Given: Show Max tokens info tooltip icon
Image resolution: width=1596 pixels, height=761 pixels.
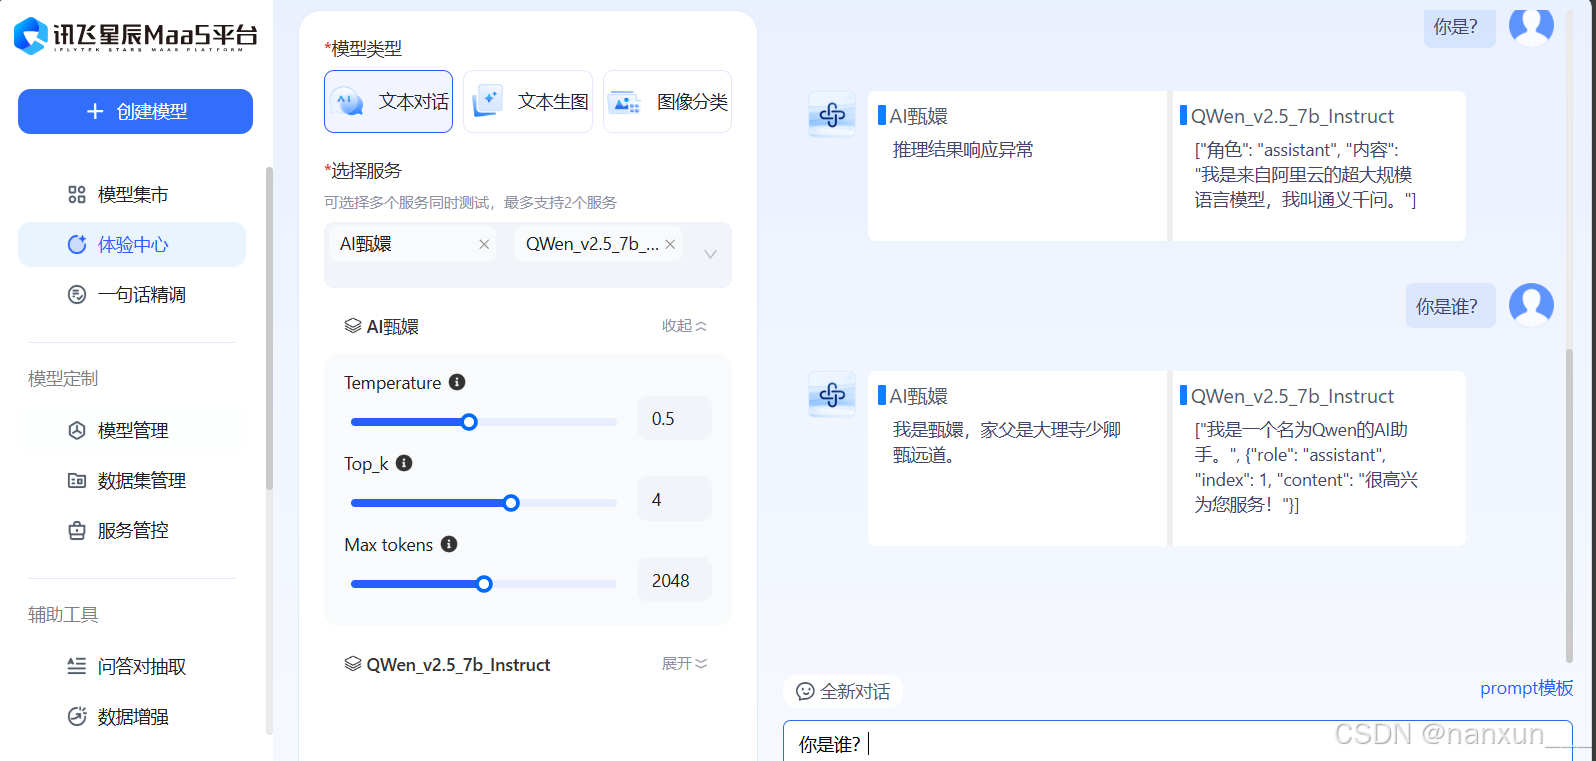Looking at the screenshot, I should 449,544.
